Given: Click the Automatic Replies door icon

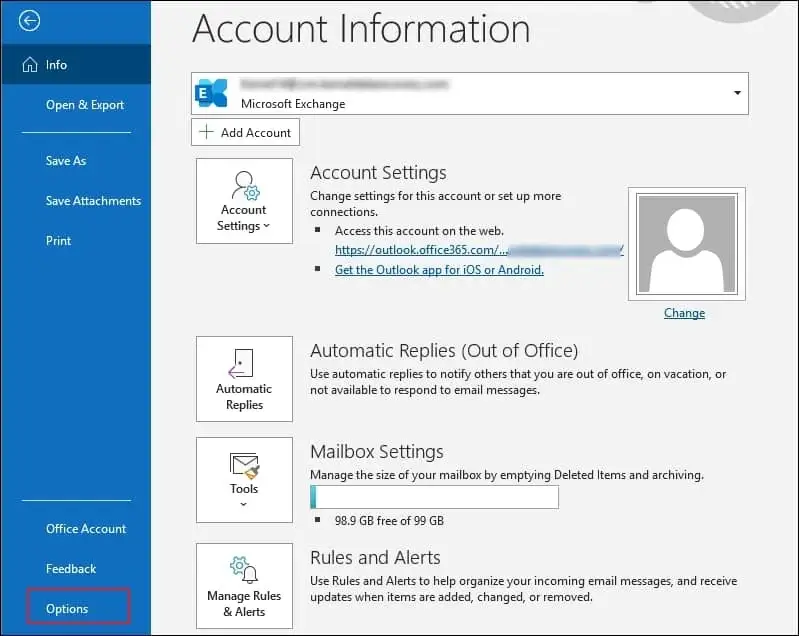Looking at the screenshot, I should tap(241, 363).
